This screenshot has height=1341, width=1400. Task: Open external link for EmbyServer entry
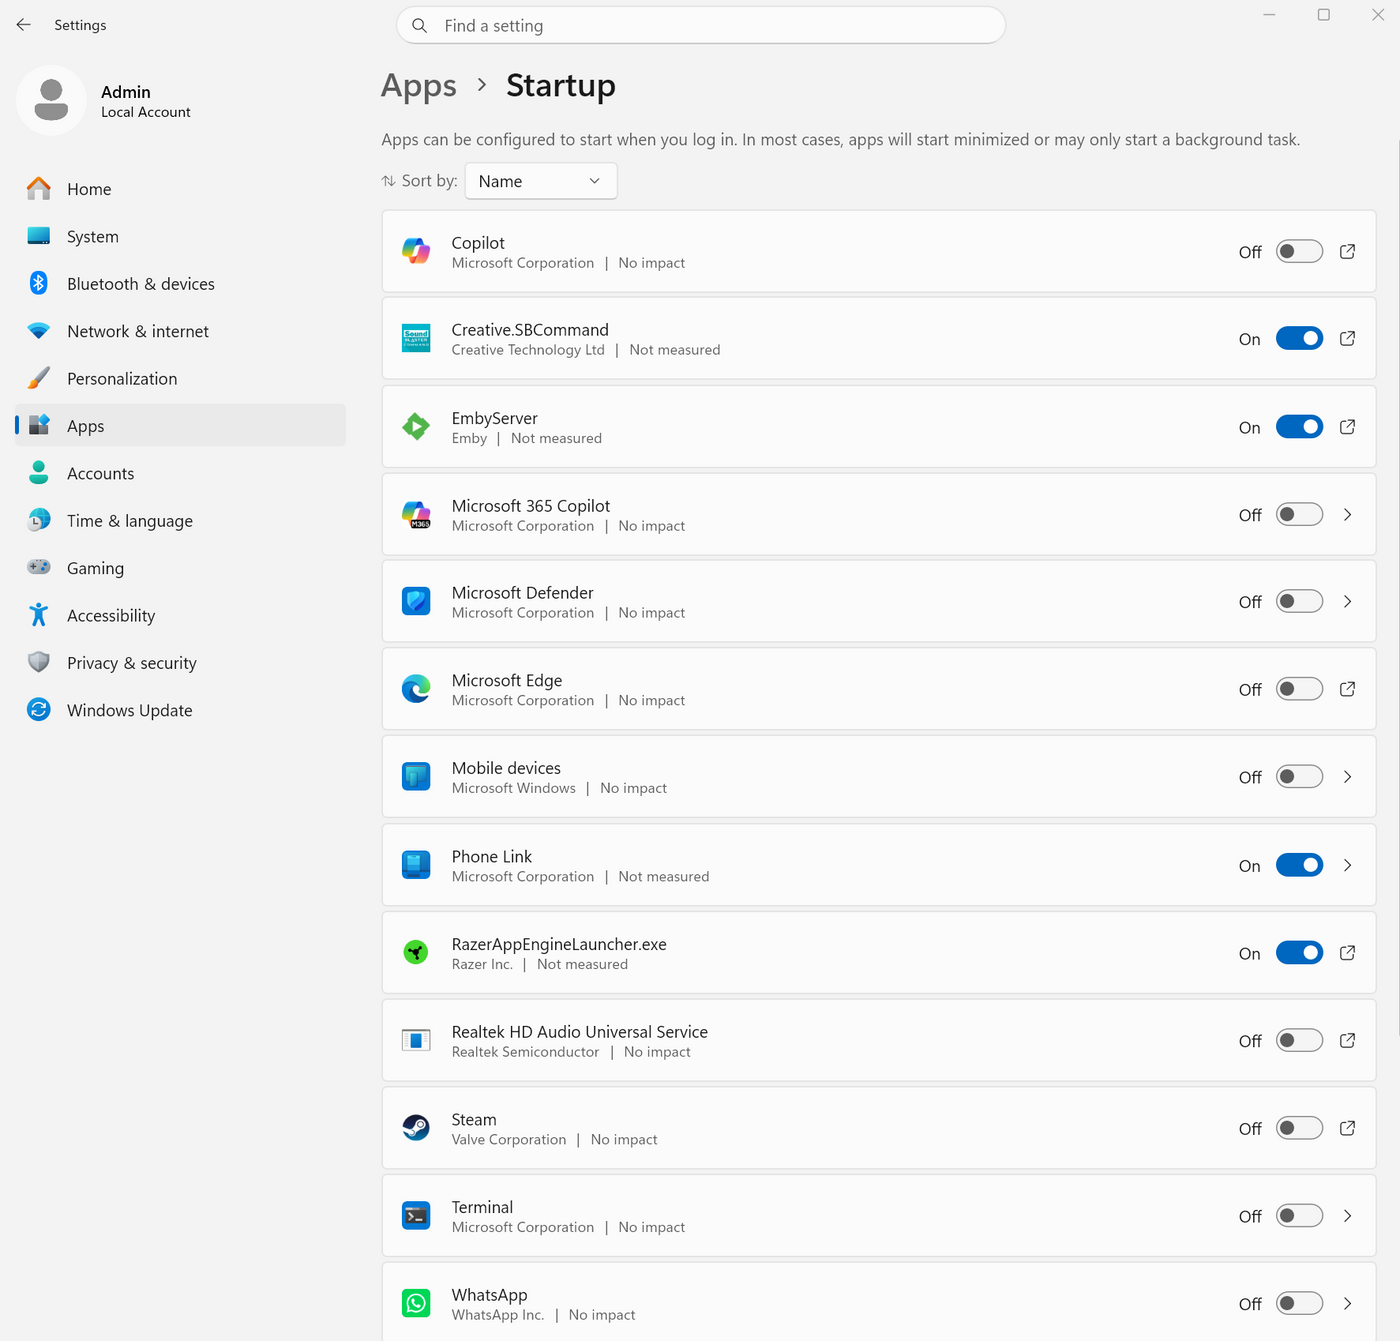pyautogui.click(x=1347, y=427)
